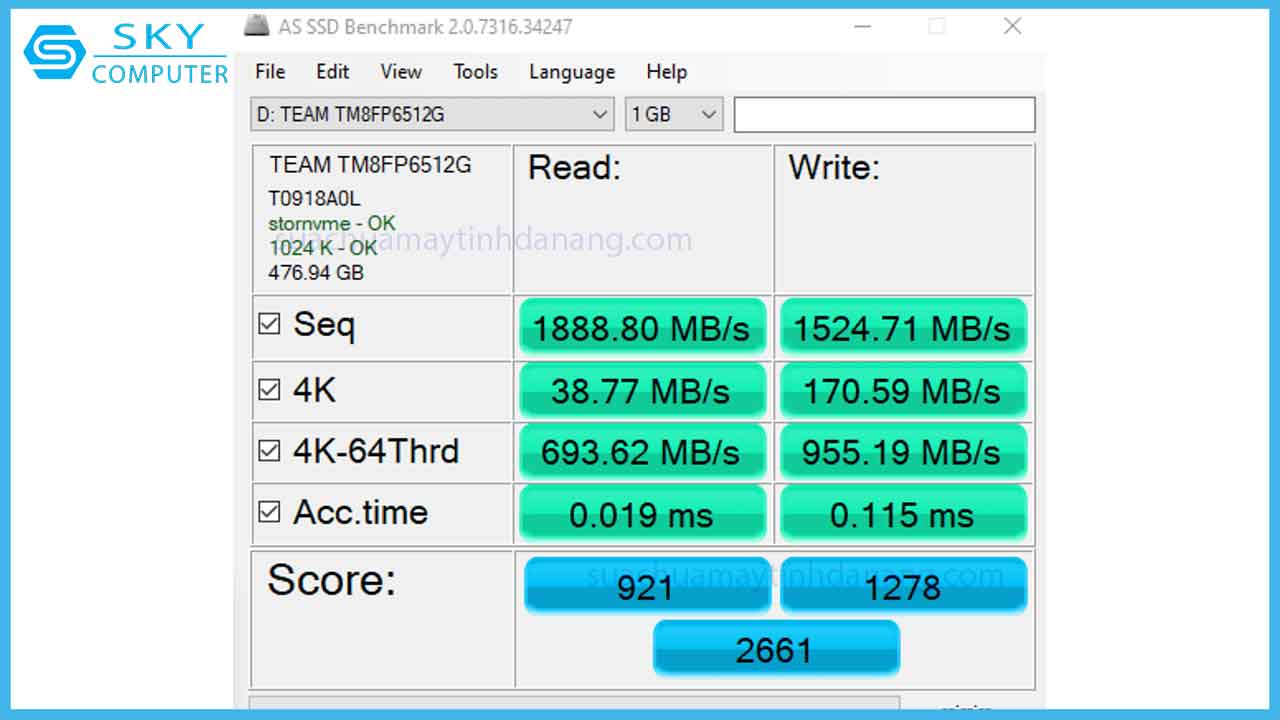This screenshot has width=1280, height=720.
Task: Open the Tools menu
Action: [x=475, y=72]
